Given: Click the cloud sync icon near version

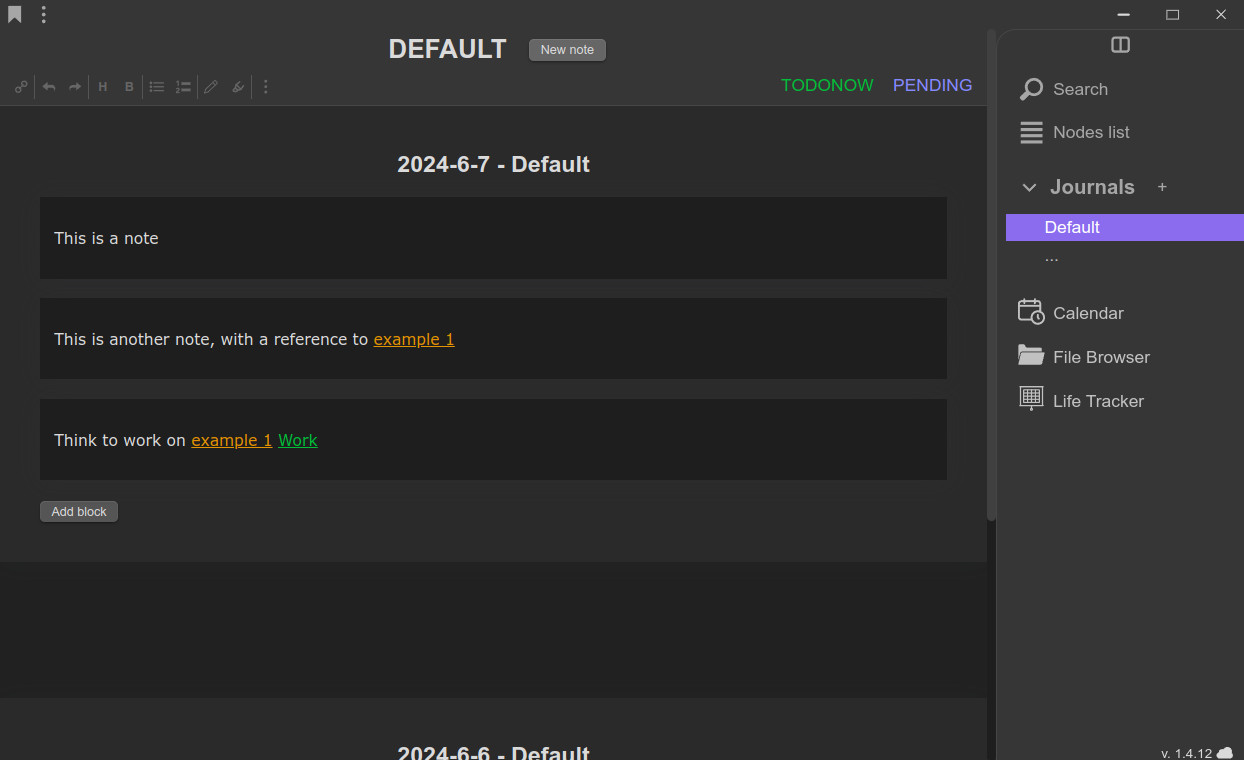Looking at the screenshot, I should 1225,753.
